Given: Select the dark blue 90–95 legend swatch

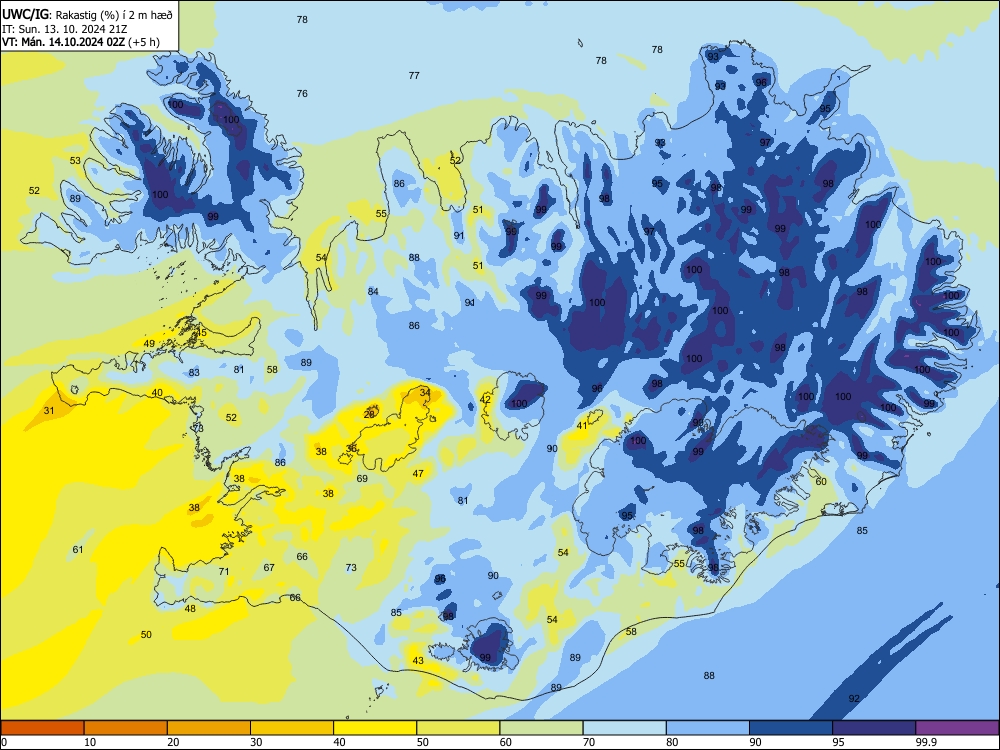Looking at the screenshot, I should (791, 728).
